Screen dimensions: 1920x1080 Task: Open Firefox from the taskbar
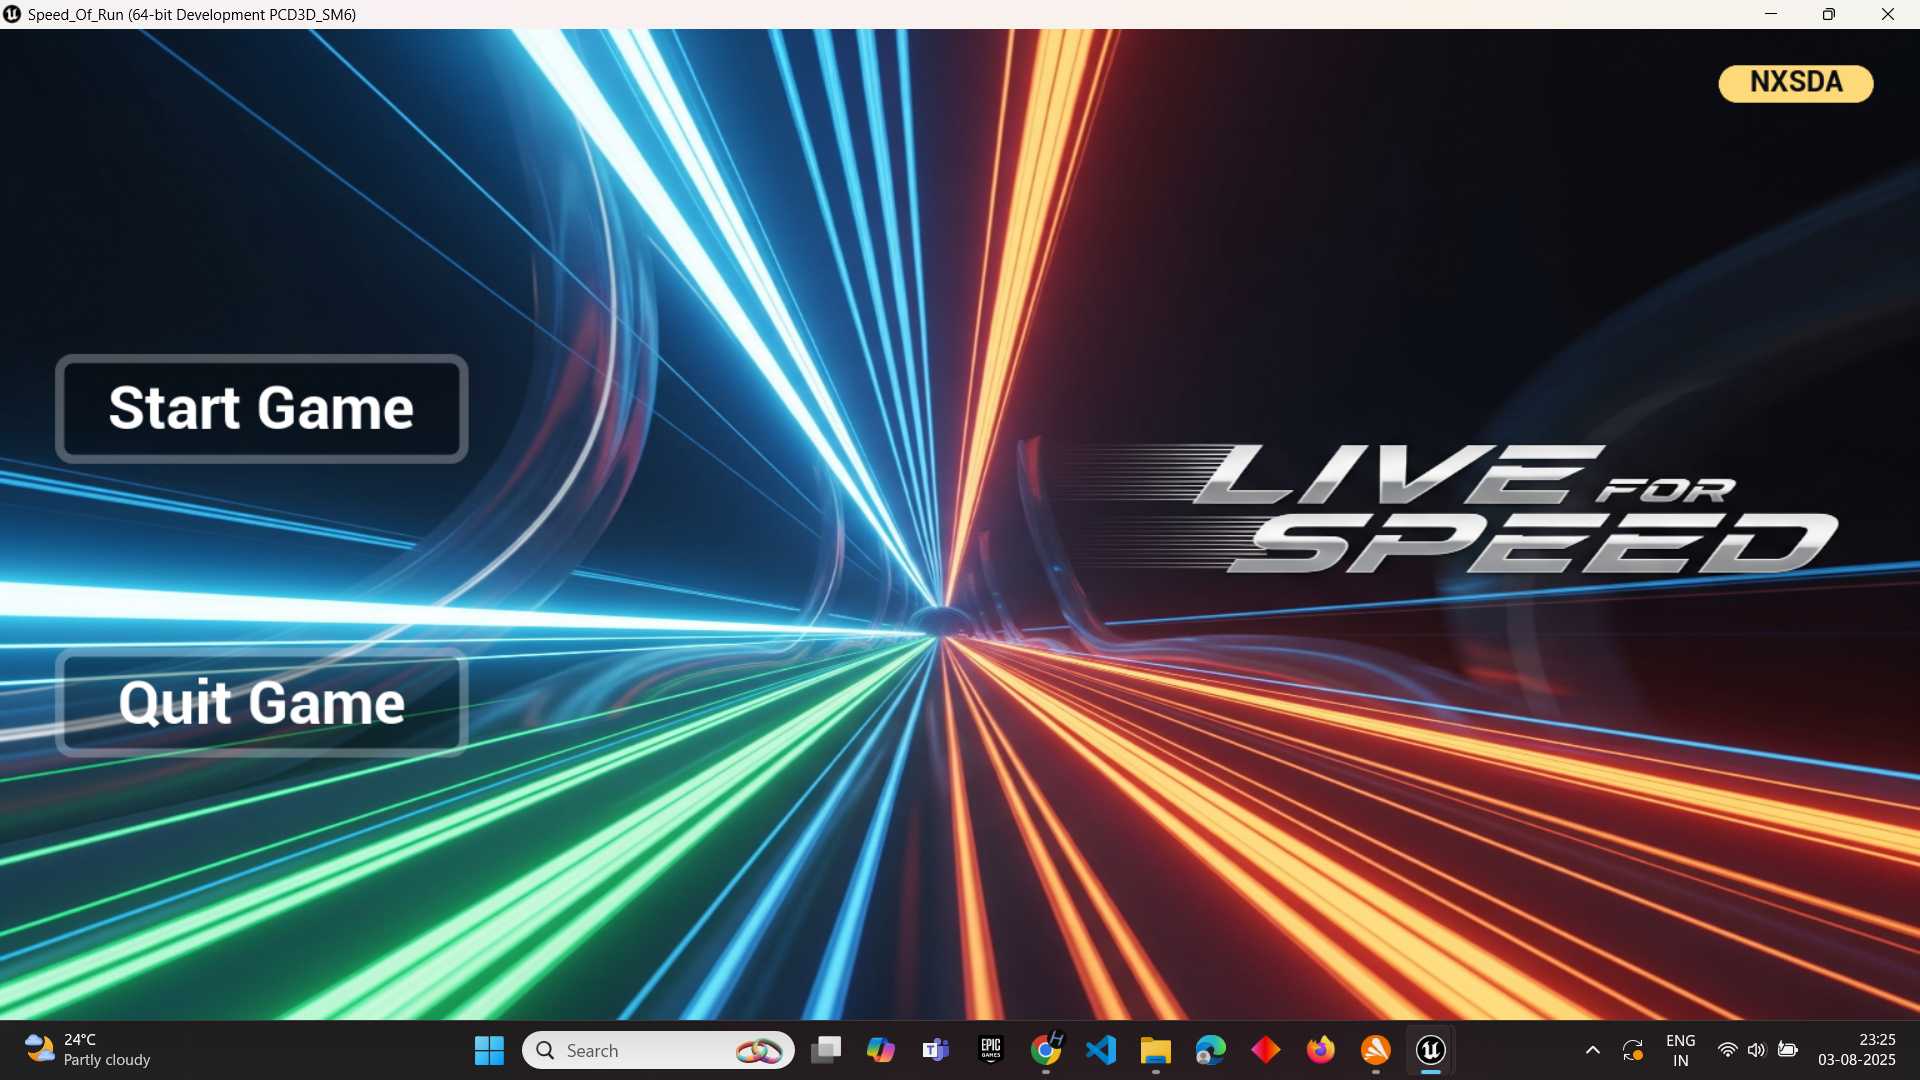click(1321, 1050)
